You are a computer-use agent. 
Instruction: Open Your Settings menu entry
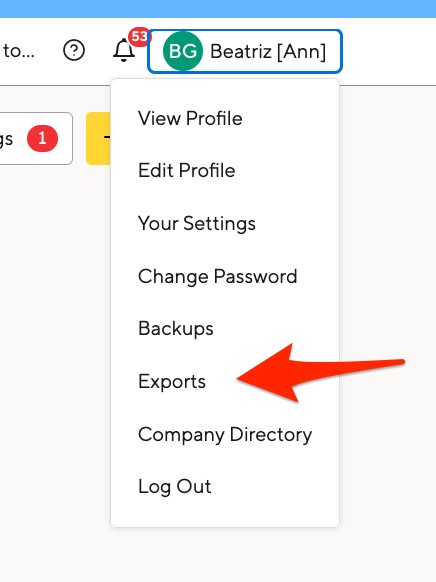[x=197, y=223]
